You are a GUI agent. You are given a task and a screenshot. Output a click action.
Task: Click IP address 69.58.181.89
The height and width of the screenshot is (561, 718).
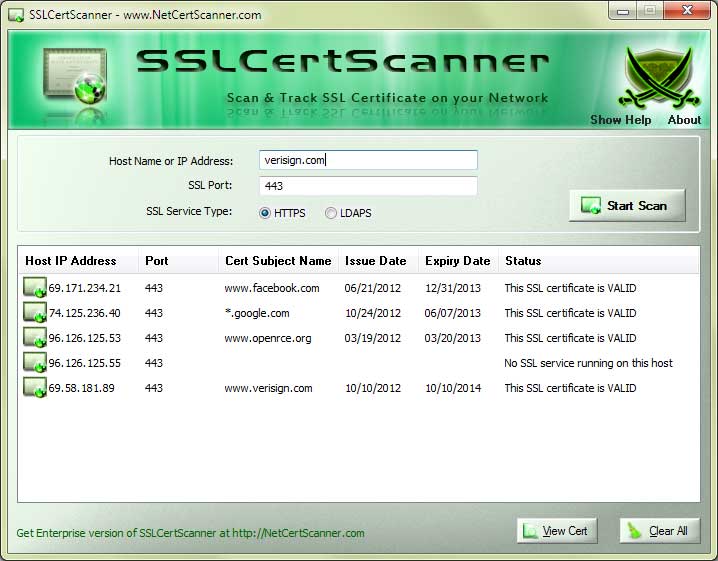[82, 388]
